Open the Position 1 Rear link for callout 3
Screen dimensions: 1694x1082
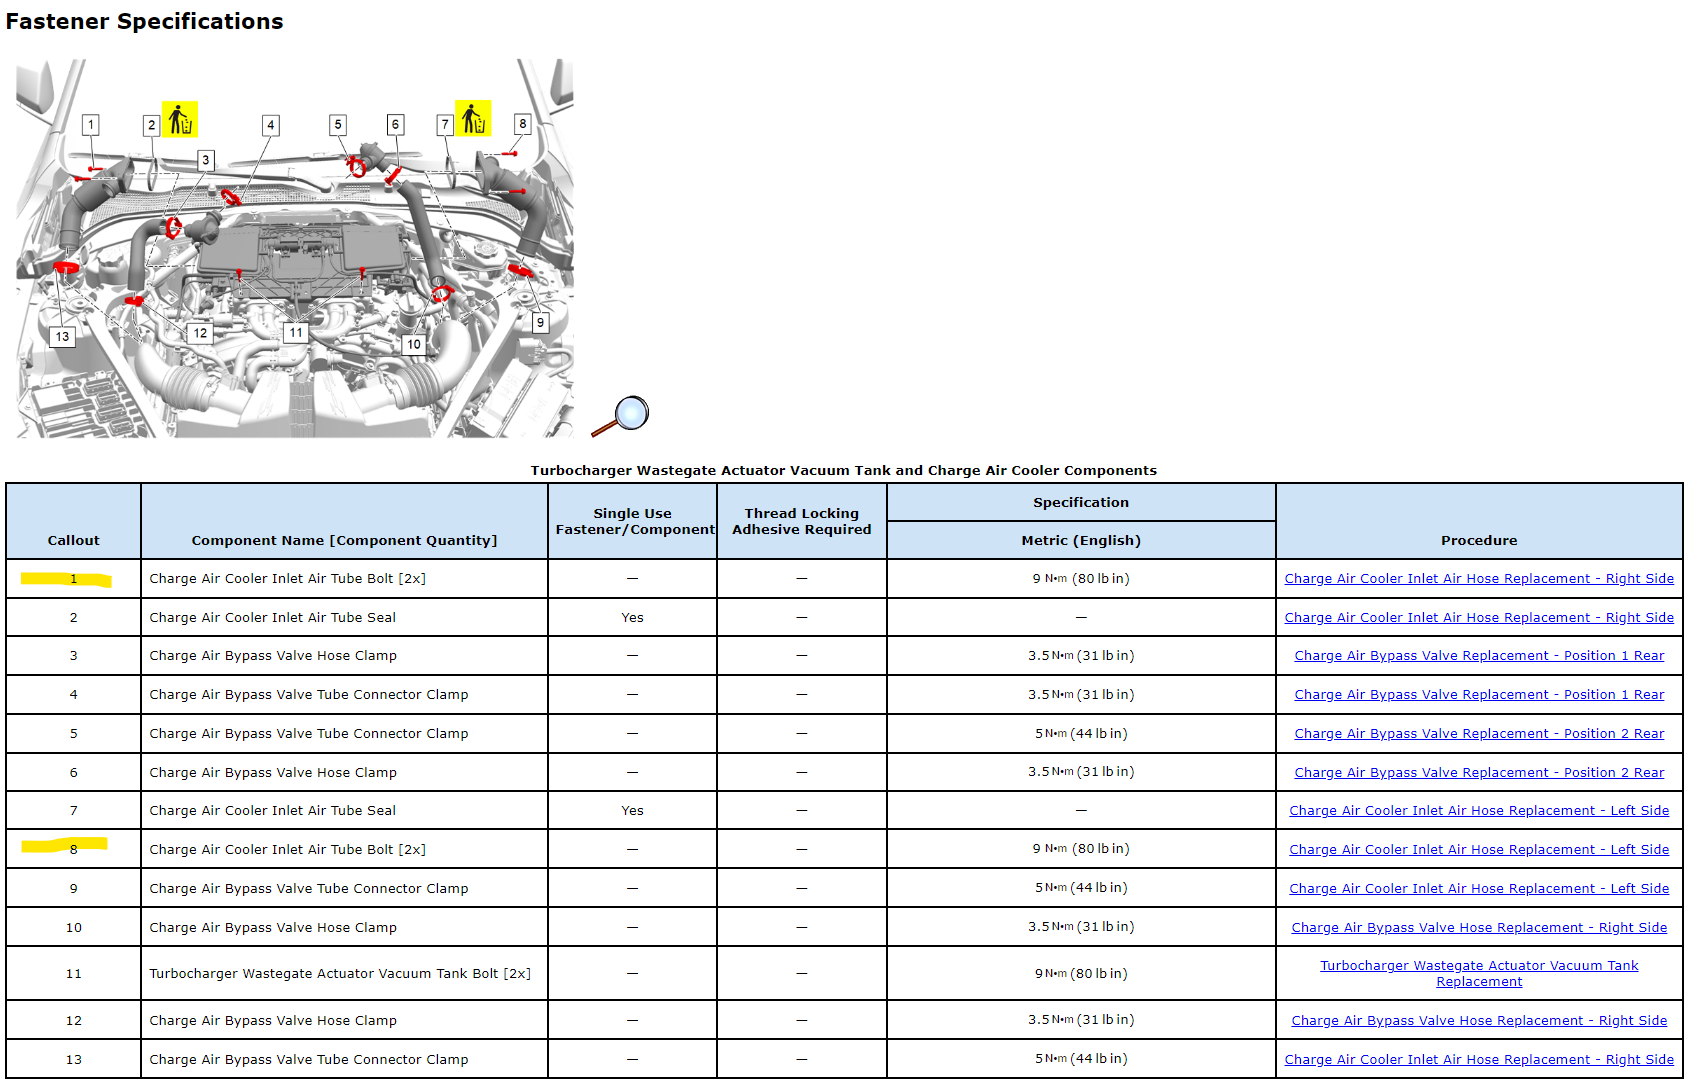coord(1478,656)
